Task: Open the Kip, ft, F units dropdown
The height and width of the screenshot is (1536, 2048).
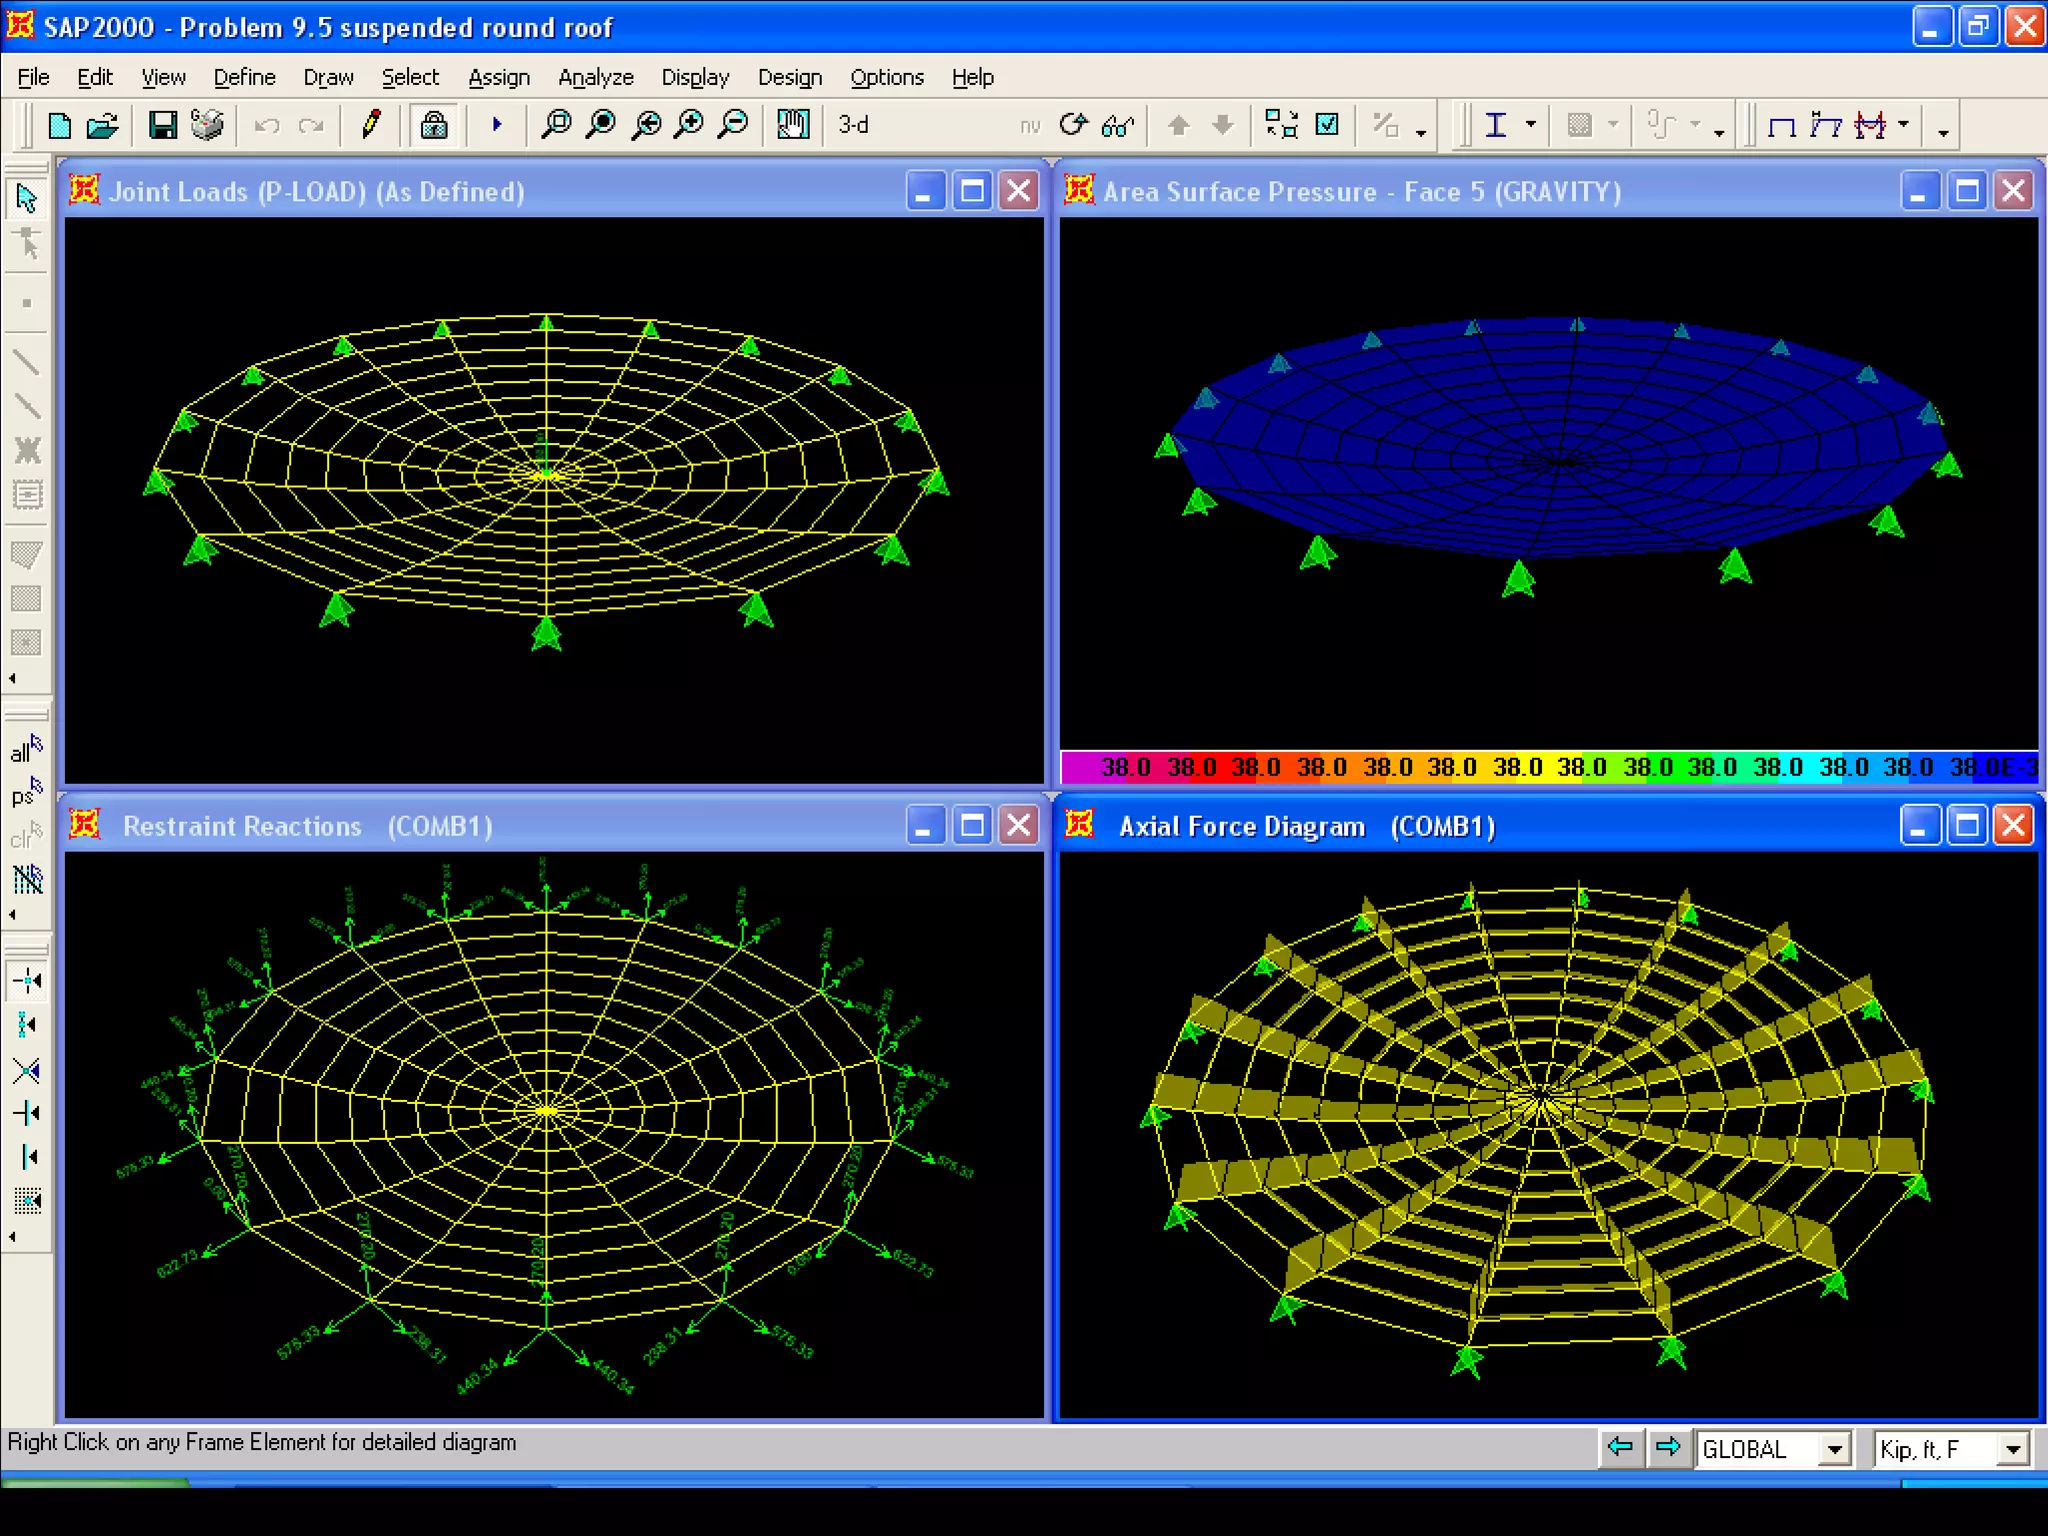Action: [2014, 1449]
